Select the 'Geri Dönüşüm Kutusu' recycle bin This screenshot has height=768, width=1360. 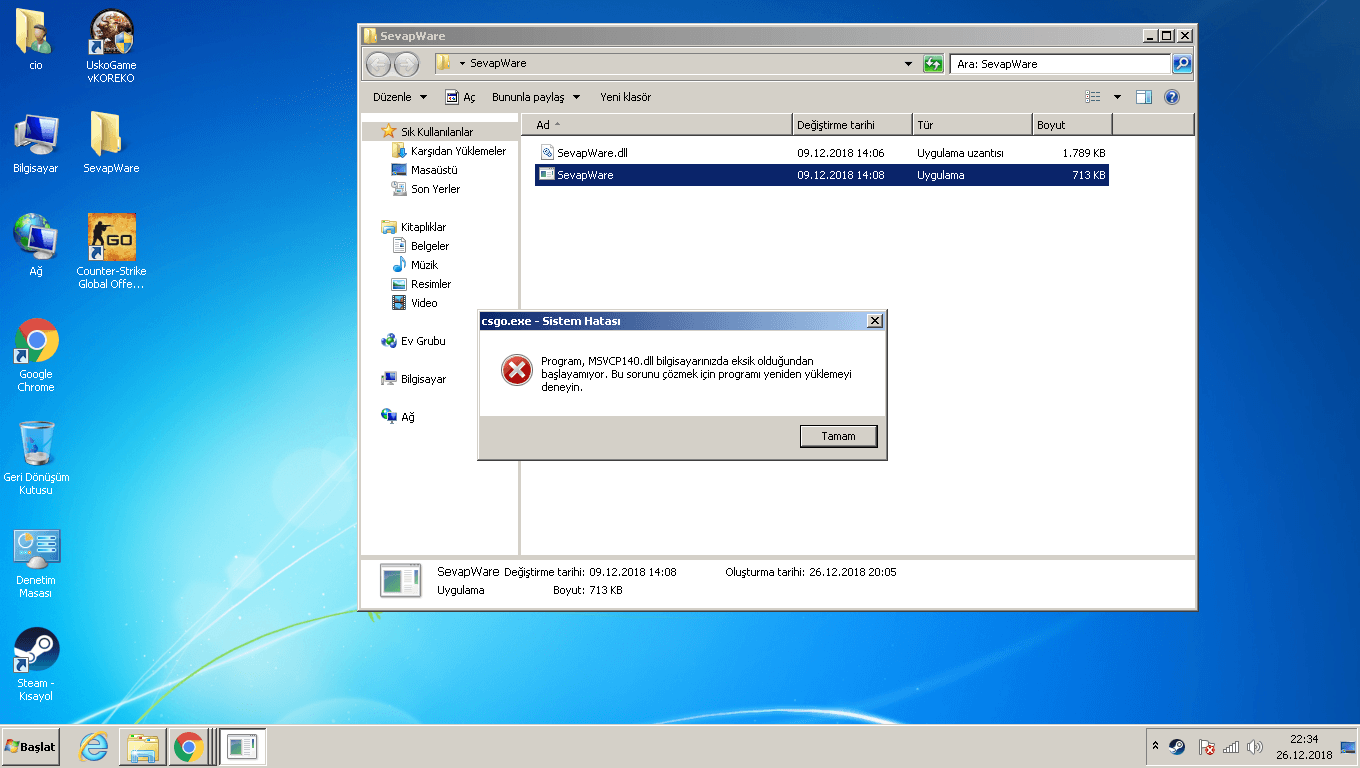pos(36,458)
